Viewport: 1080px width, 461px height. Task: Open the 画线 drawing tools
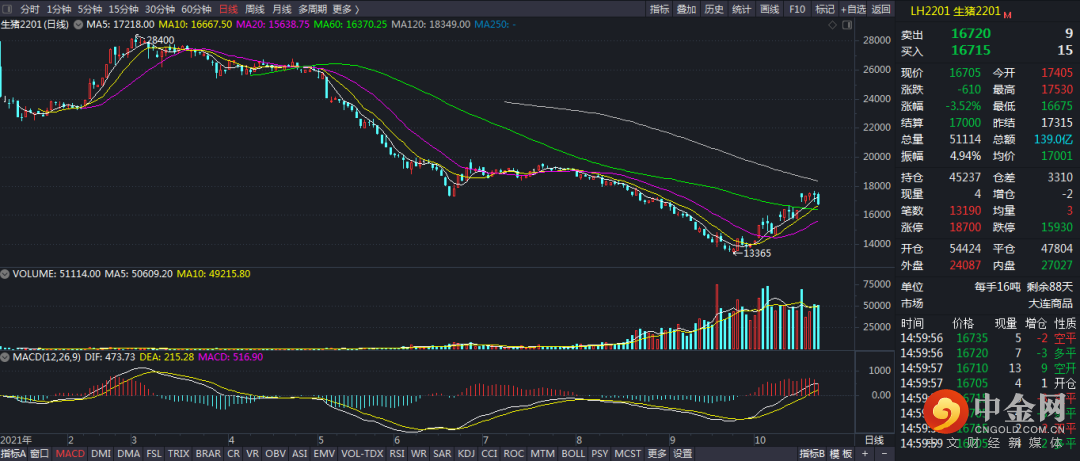point(769,8)
